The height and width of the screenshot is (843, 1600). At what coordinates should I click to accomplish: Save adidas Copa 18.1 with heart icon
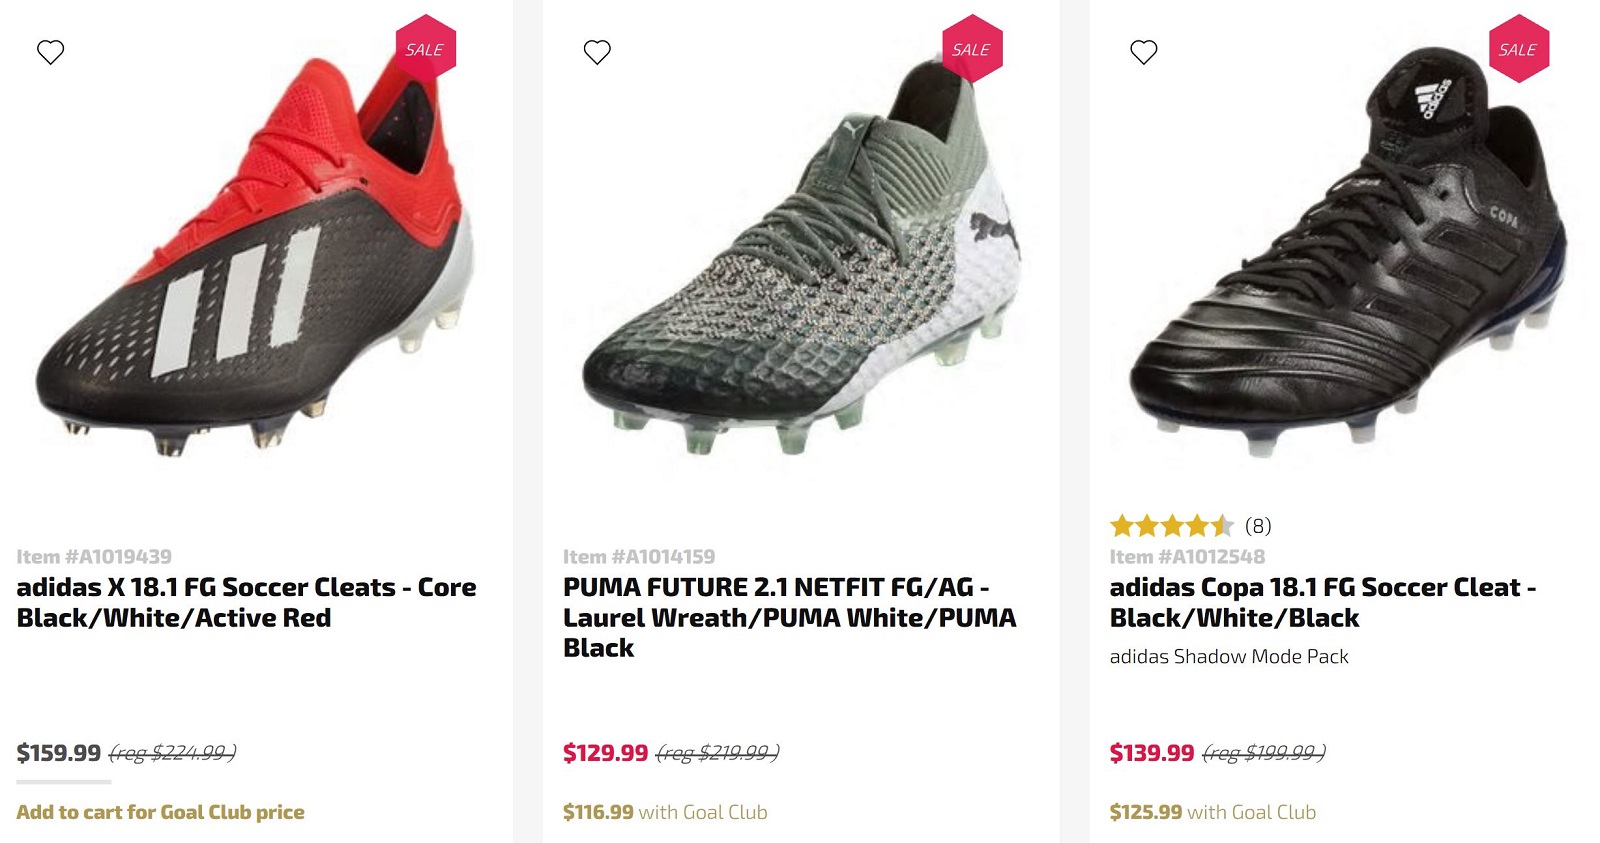[x=1143, y=52]
